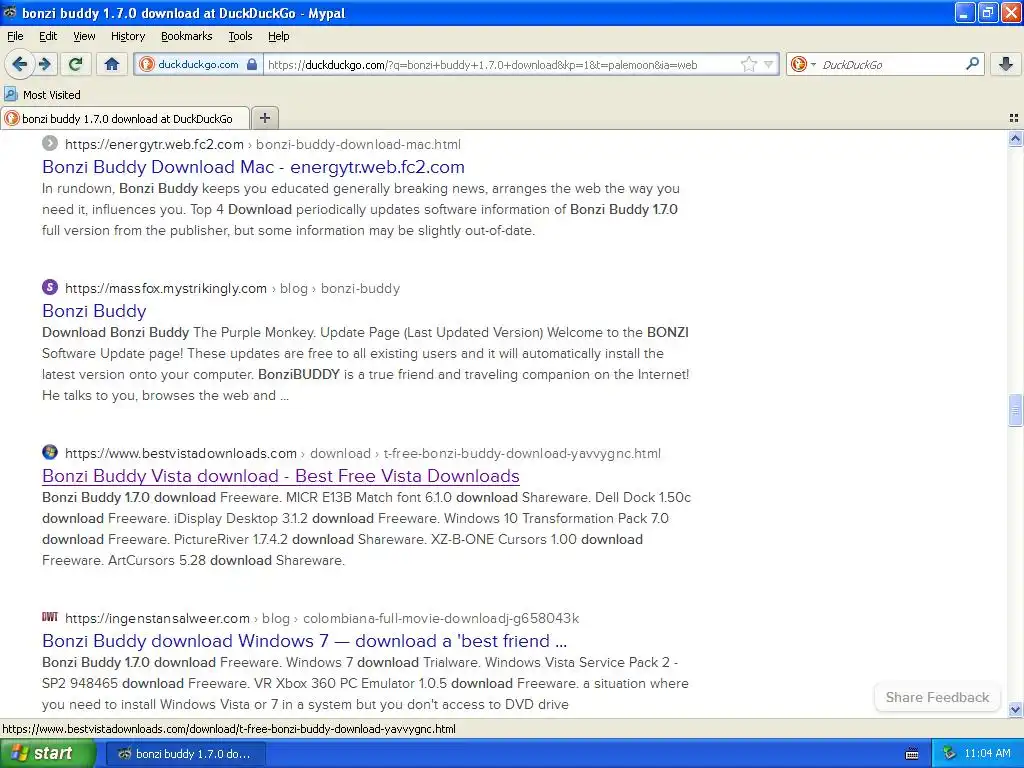This screenshot has height=768, width=1024.
Task: Click the padlock security icon
Action: pos(252,64)
